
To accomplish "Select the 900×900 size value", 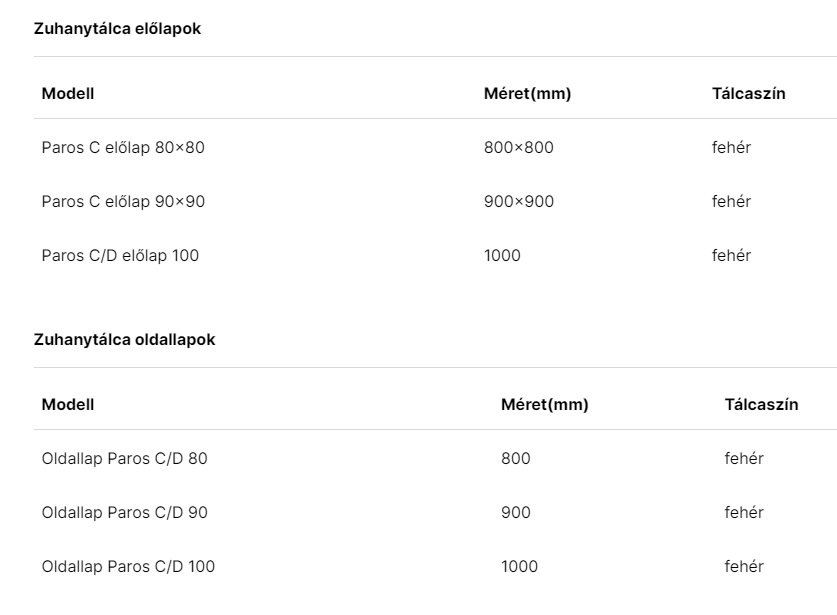I will pyautogui.click(x=518, y=202).
